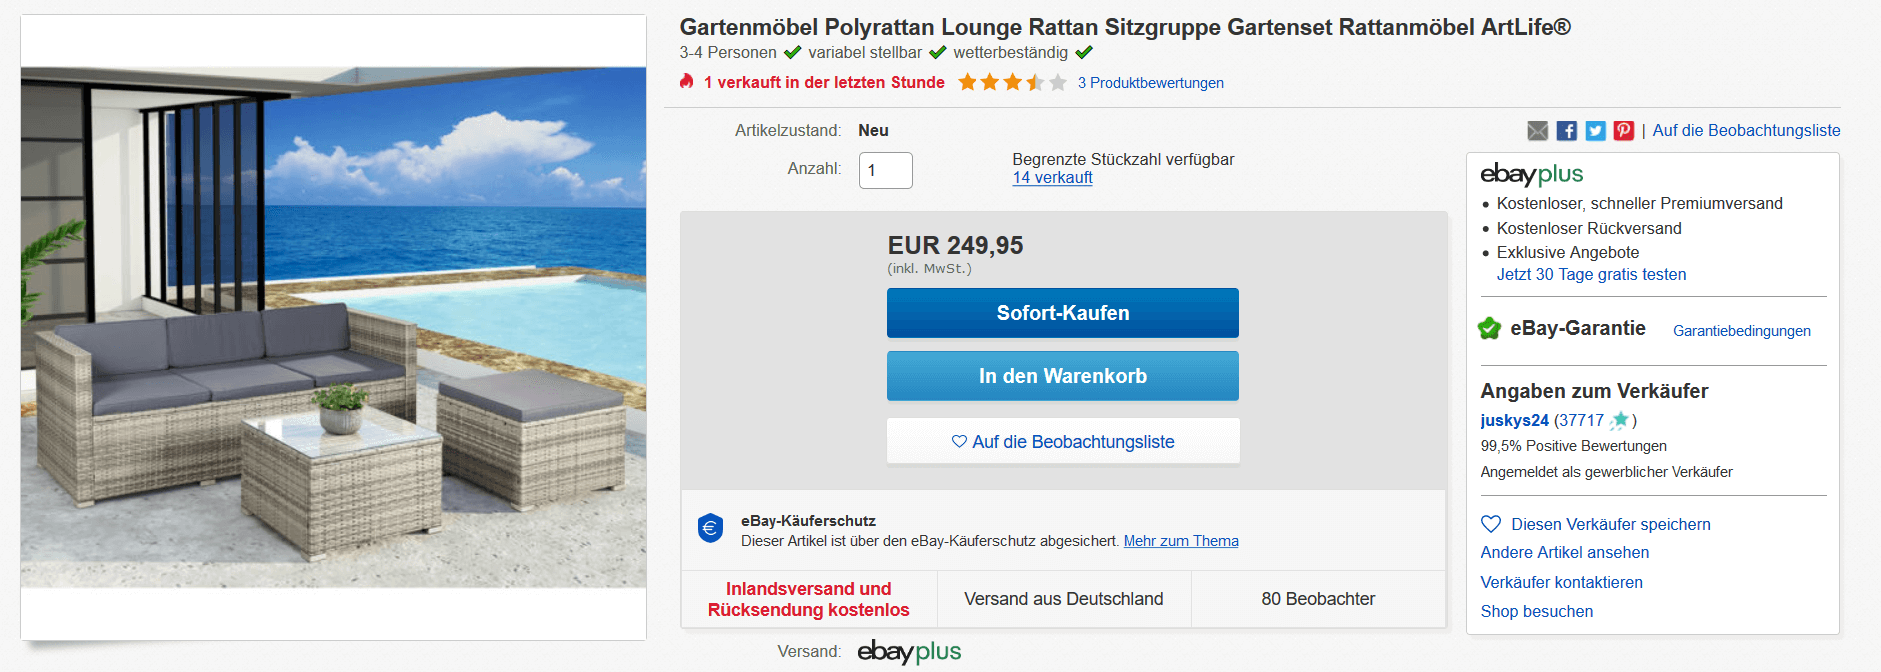Click the heart icon beside Diesen Verkäufer speichern

pos(1491,524)
